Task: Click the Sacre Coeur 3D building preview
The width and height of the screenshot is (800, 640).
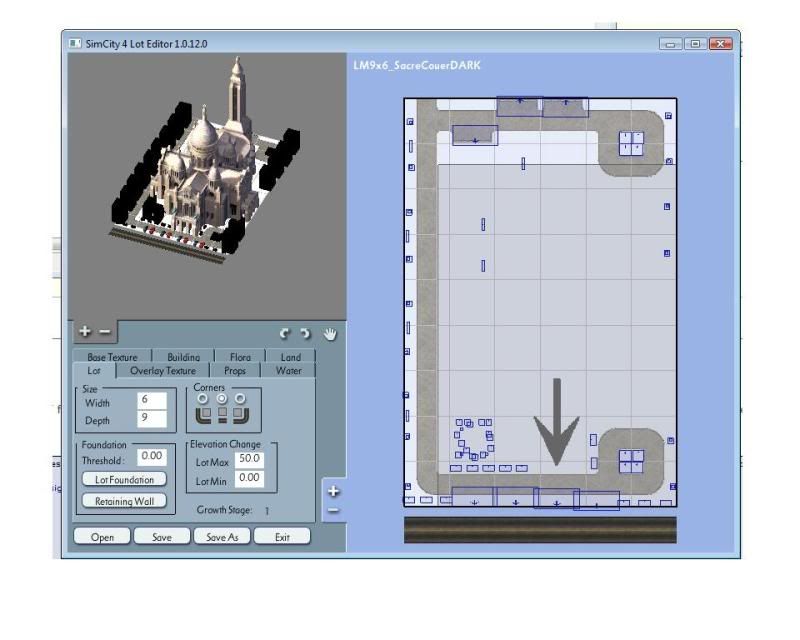Action: [x=206, y=158]
